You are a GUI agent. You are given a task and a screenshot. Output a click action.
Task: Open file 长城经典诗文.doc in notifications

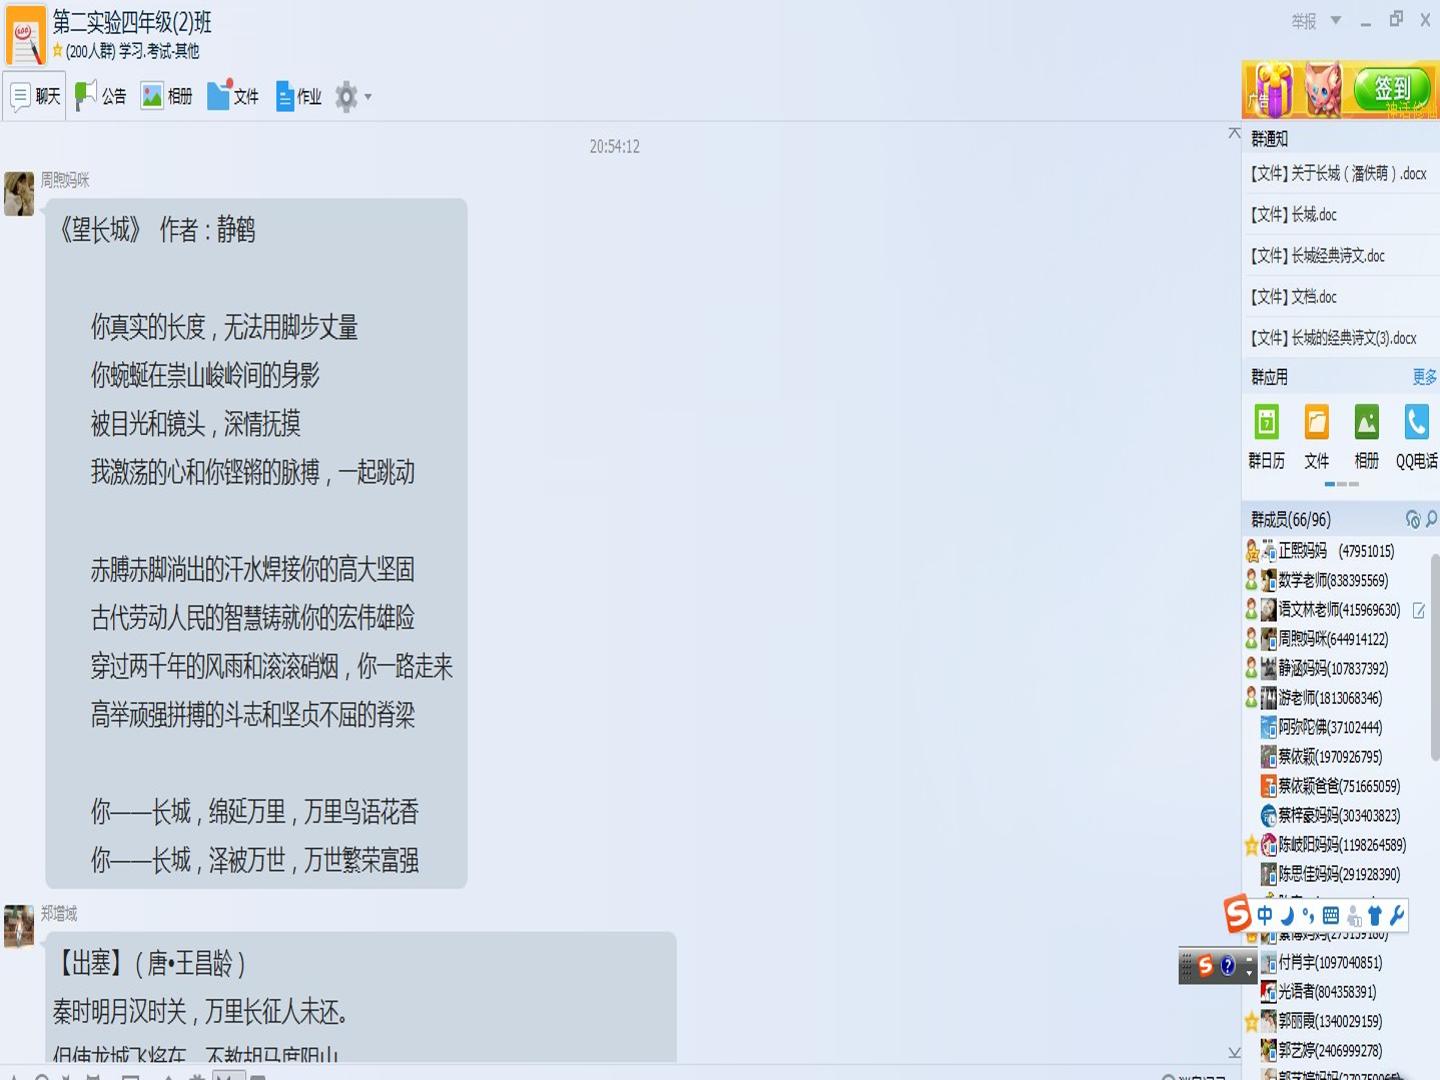coord(1317,256)
